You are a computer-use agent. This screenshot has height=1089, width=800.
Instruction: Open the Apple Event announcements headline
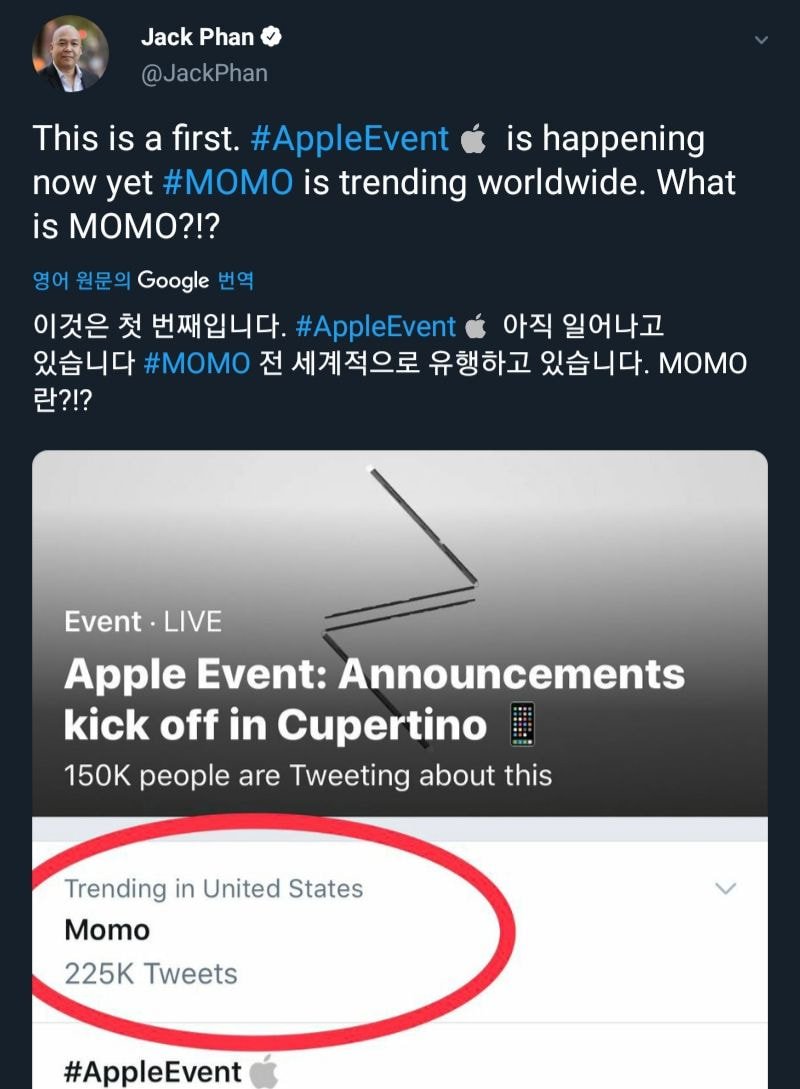click(373, 700)
